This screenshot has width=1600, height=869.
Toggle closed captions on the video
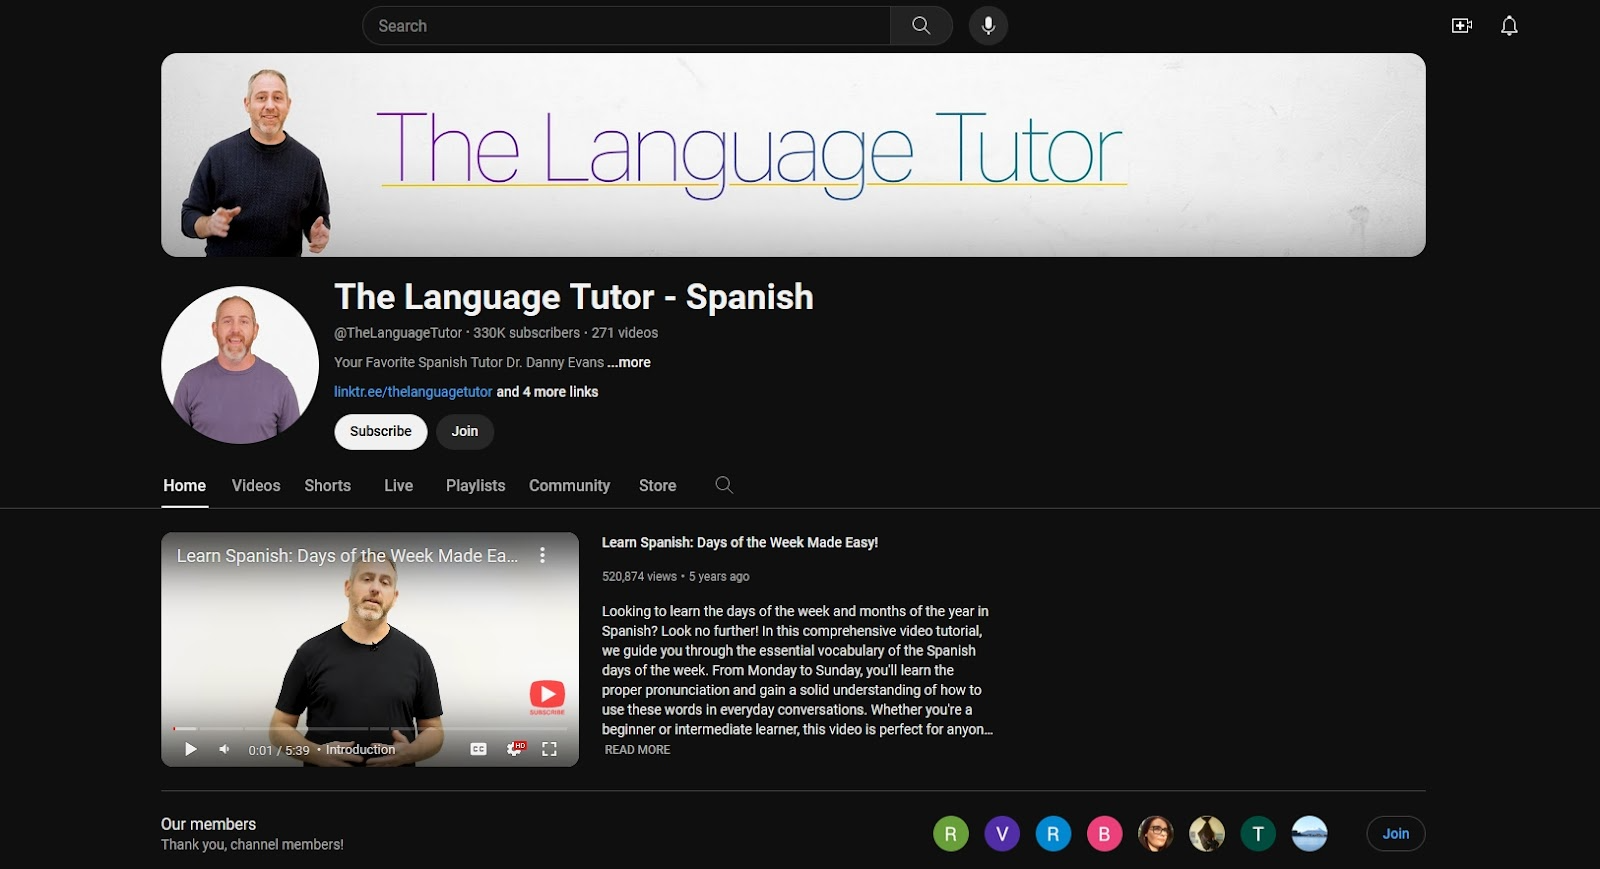[478, 749]
